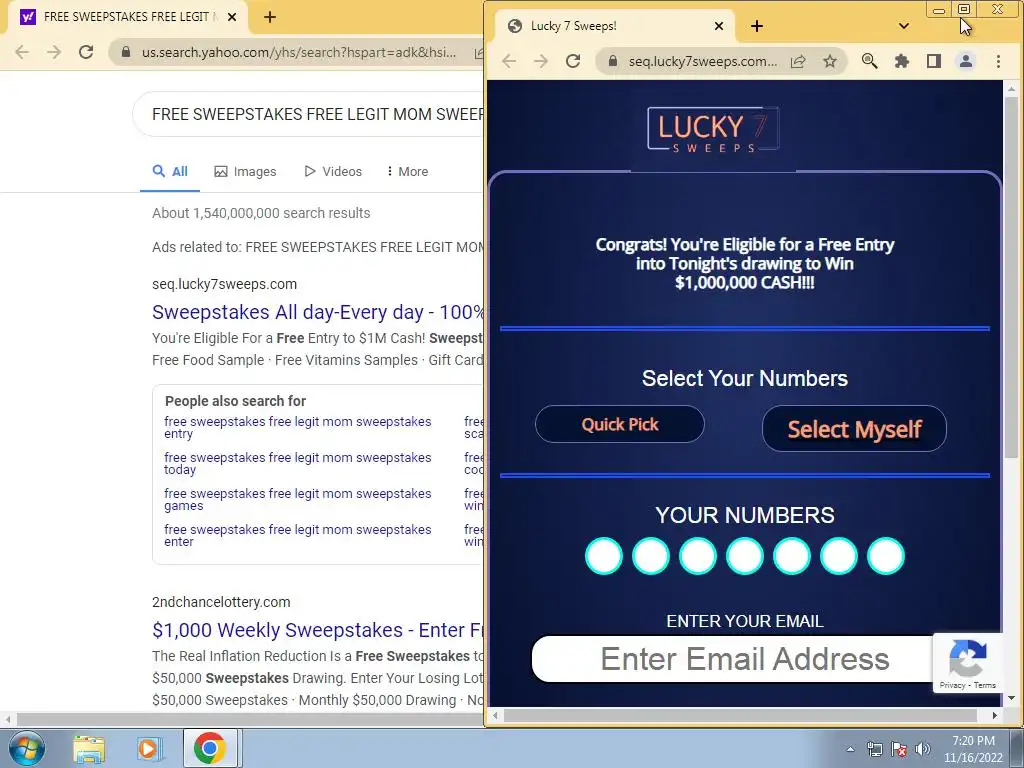The width and height of the screenshot is (1024, 768).
Task: Click lock icon in Yahoo address bar
Action: tap(126, 52)
